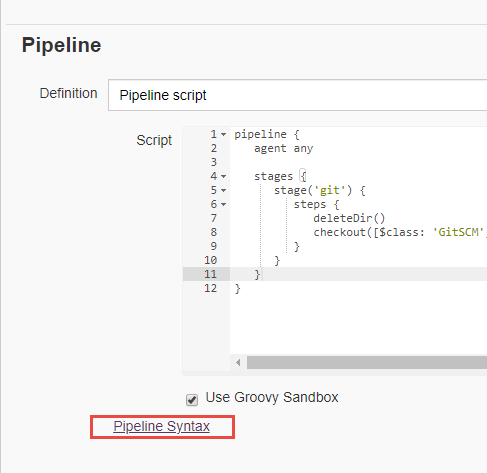Click the left scroll arrow of the script editor
487x473 pixels.
(x=238, y=363)
